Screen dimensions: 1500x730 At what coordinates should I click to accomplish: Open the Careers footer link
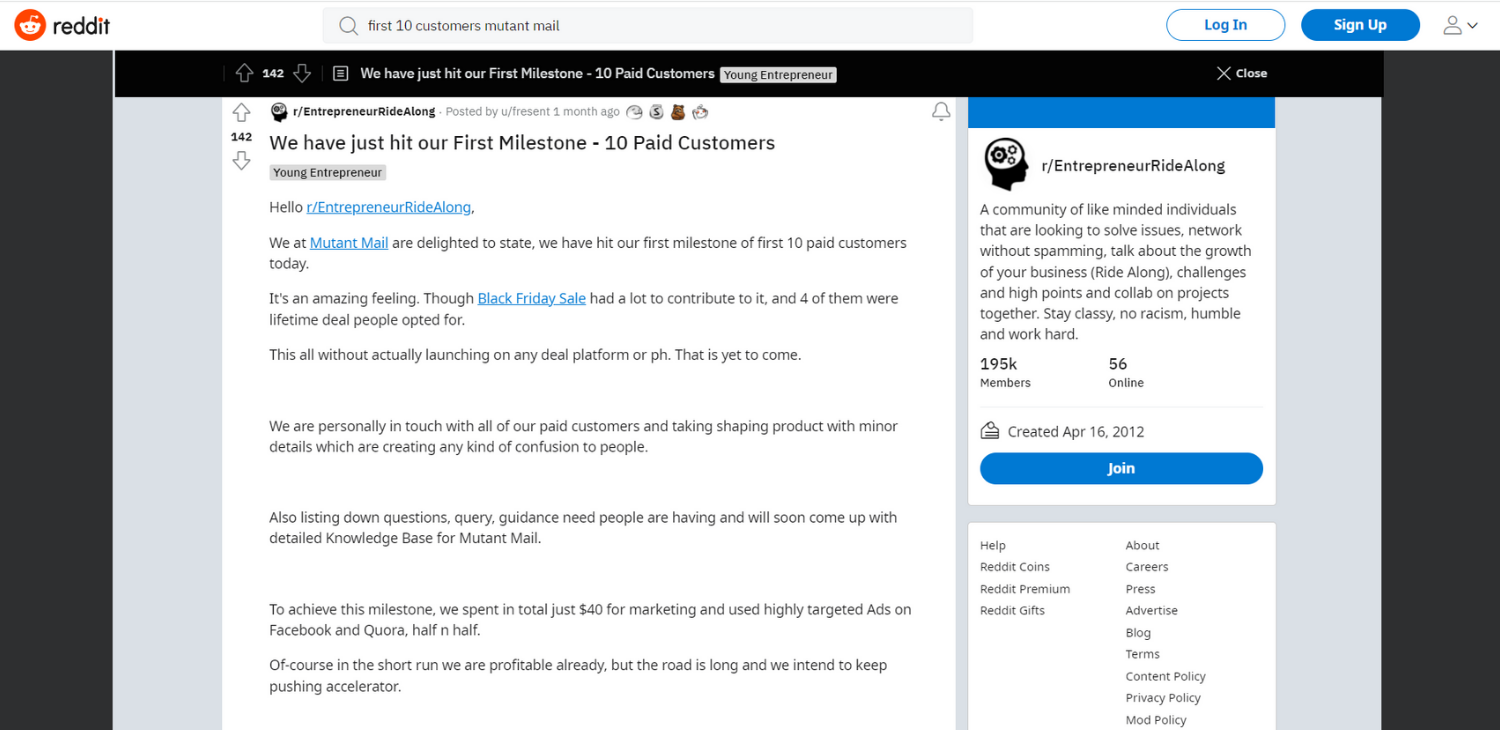tap(1147, 567)
